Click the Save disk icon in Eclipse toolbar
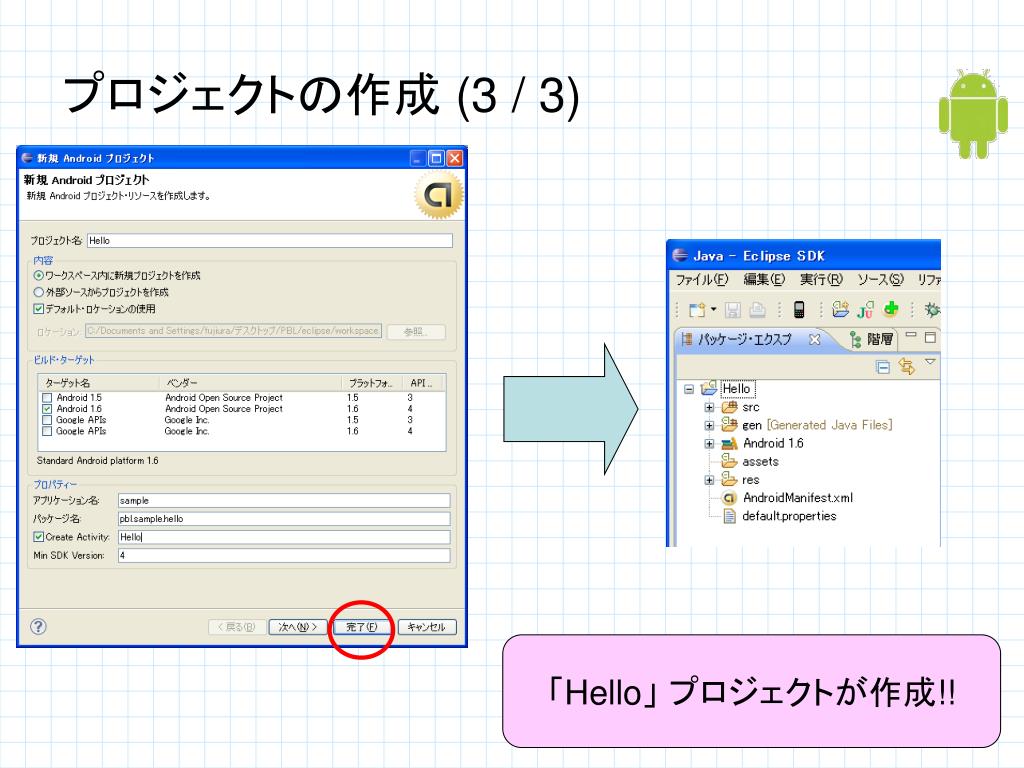1024x768 pixels. click(x=733, y=310)
